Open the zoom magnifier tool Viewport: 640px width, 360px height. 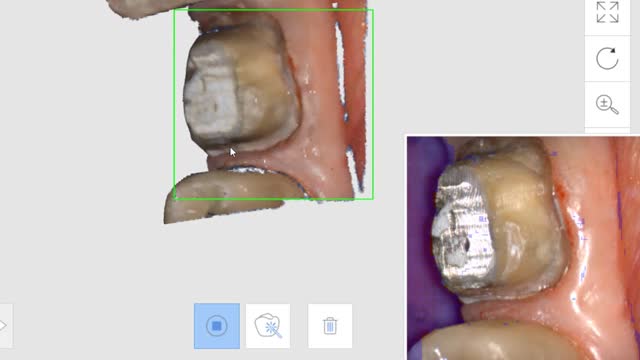tap(607, 104)
